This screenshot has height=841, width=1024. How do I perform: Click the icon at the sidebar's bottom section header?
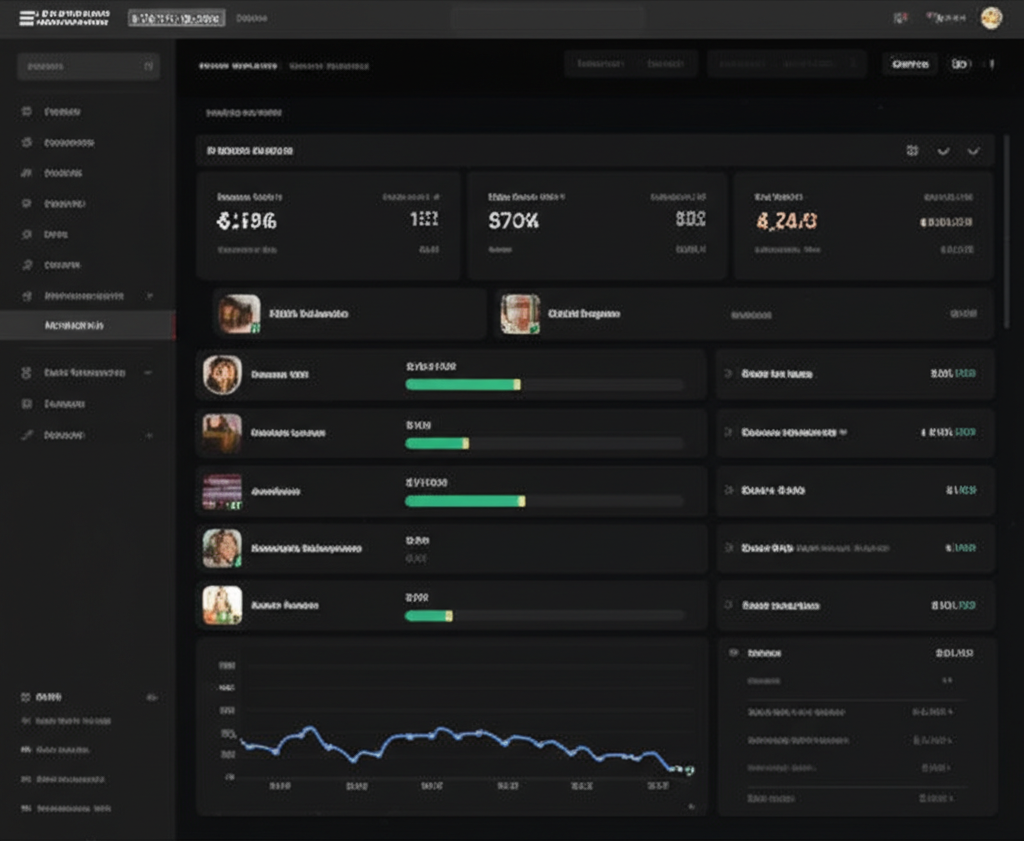[26, 696]
